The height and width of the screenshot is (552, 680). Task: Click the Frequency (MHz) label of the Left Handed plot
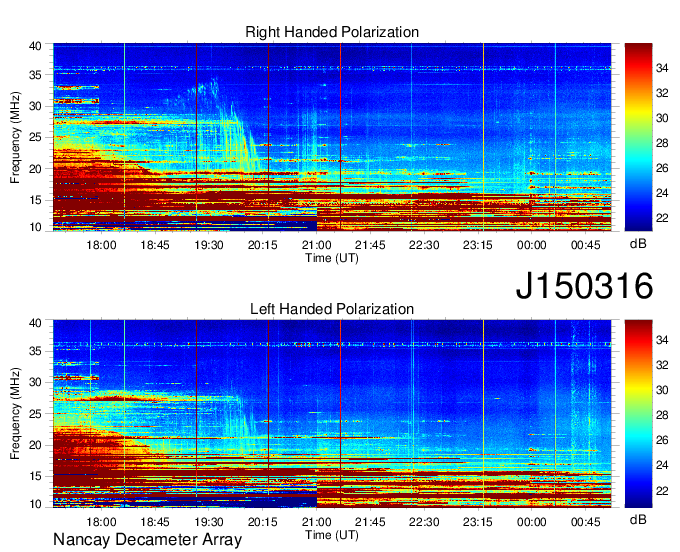[15, 414]
